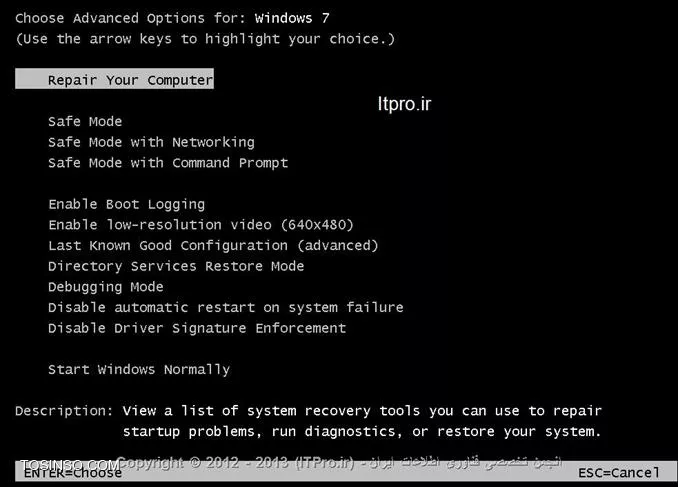Click the arrow keys instruction line
This screenshot has height=487, width=678.
205,39
